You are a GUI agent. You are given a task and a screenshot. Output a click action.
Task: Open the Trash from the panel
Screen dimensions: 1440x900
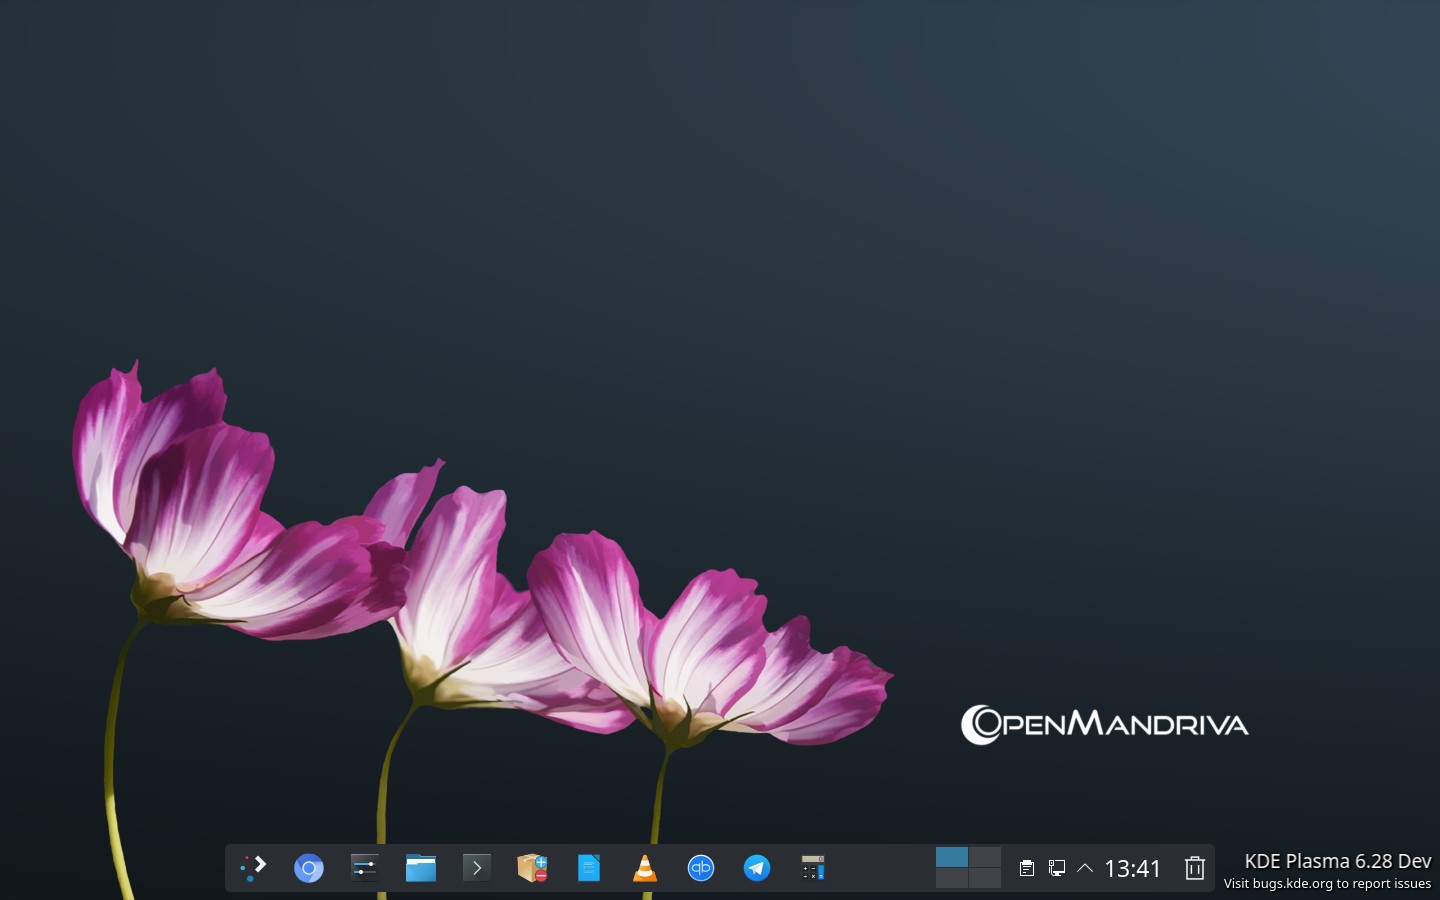coord(1194,868)
